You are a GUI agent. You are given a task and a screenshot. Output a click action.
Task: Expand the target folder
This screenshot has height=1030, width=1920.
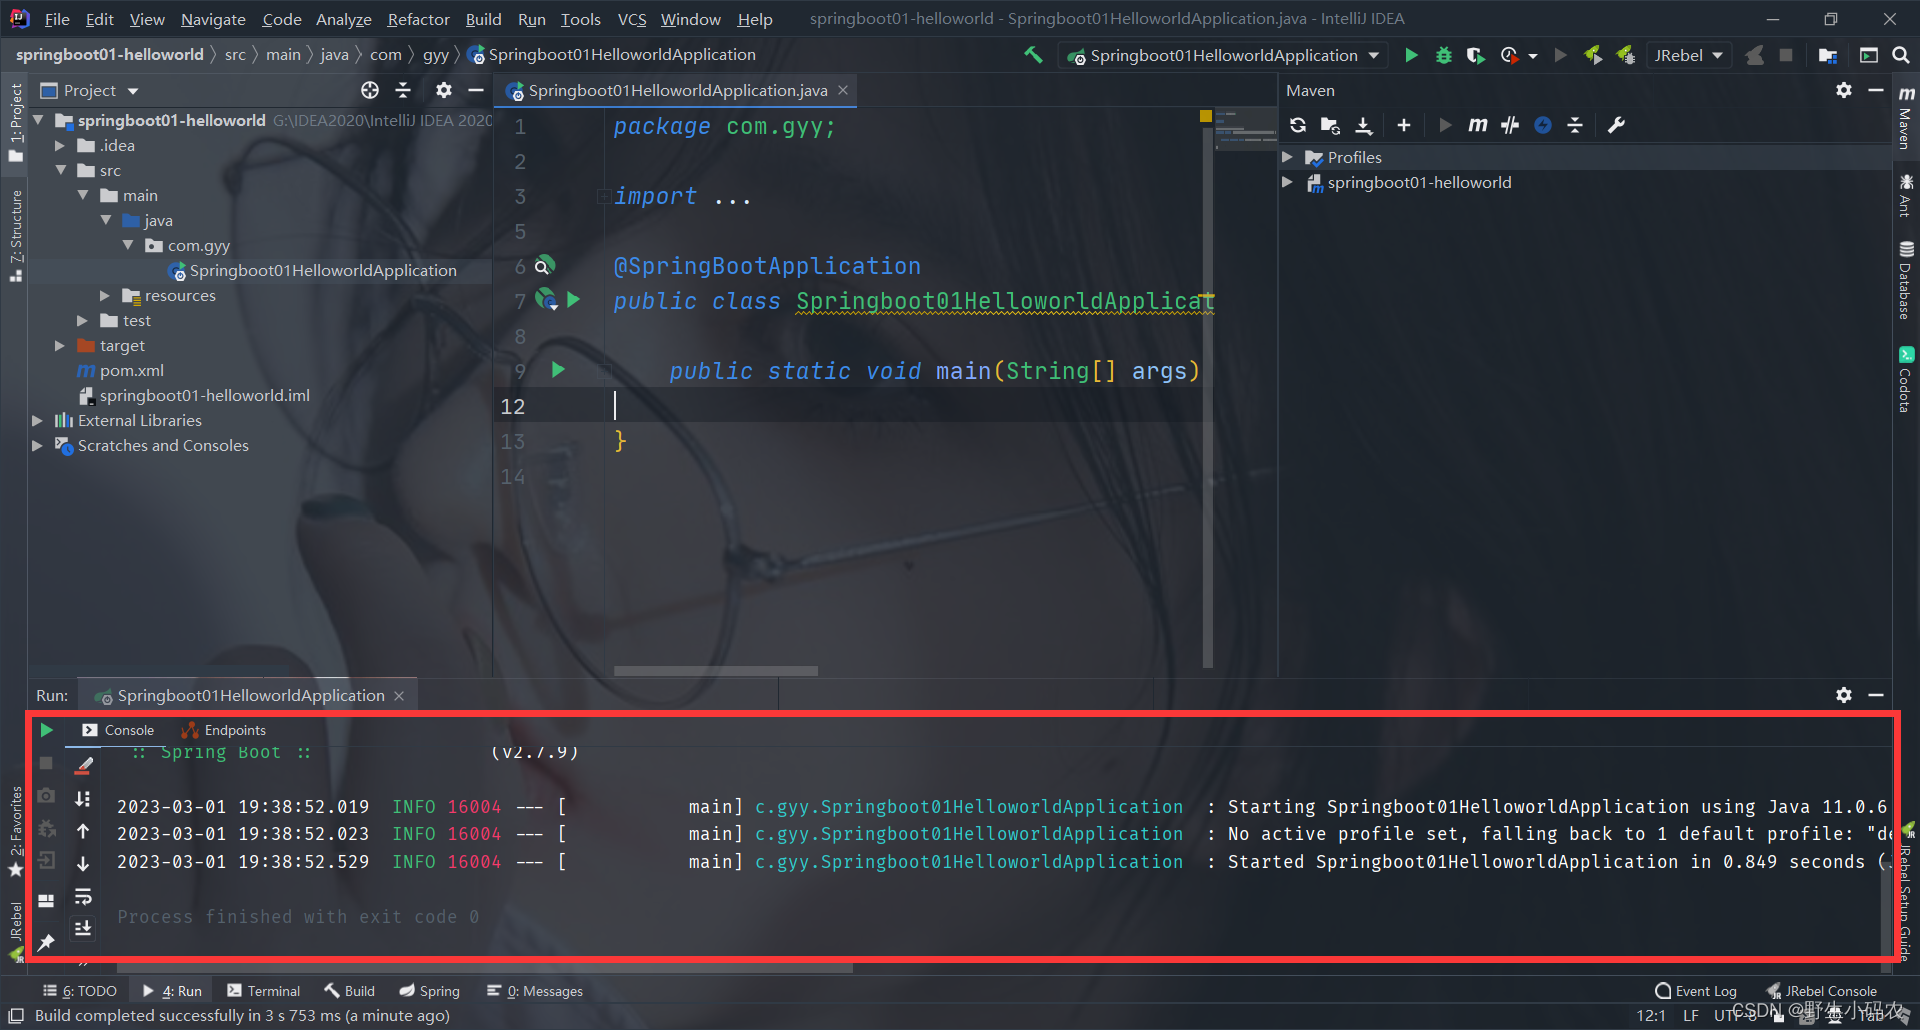[x=60, y=345]
